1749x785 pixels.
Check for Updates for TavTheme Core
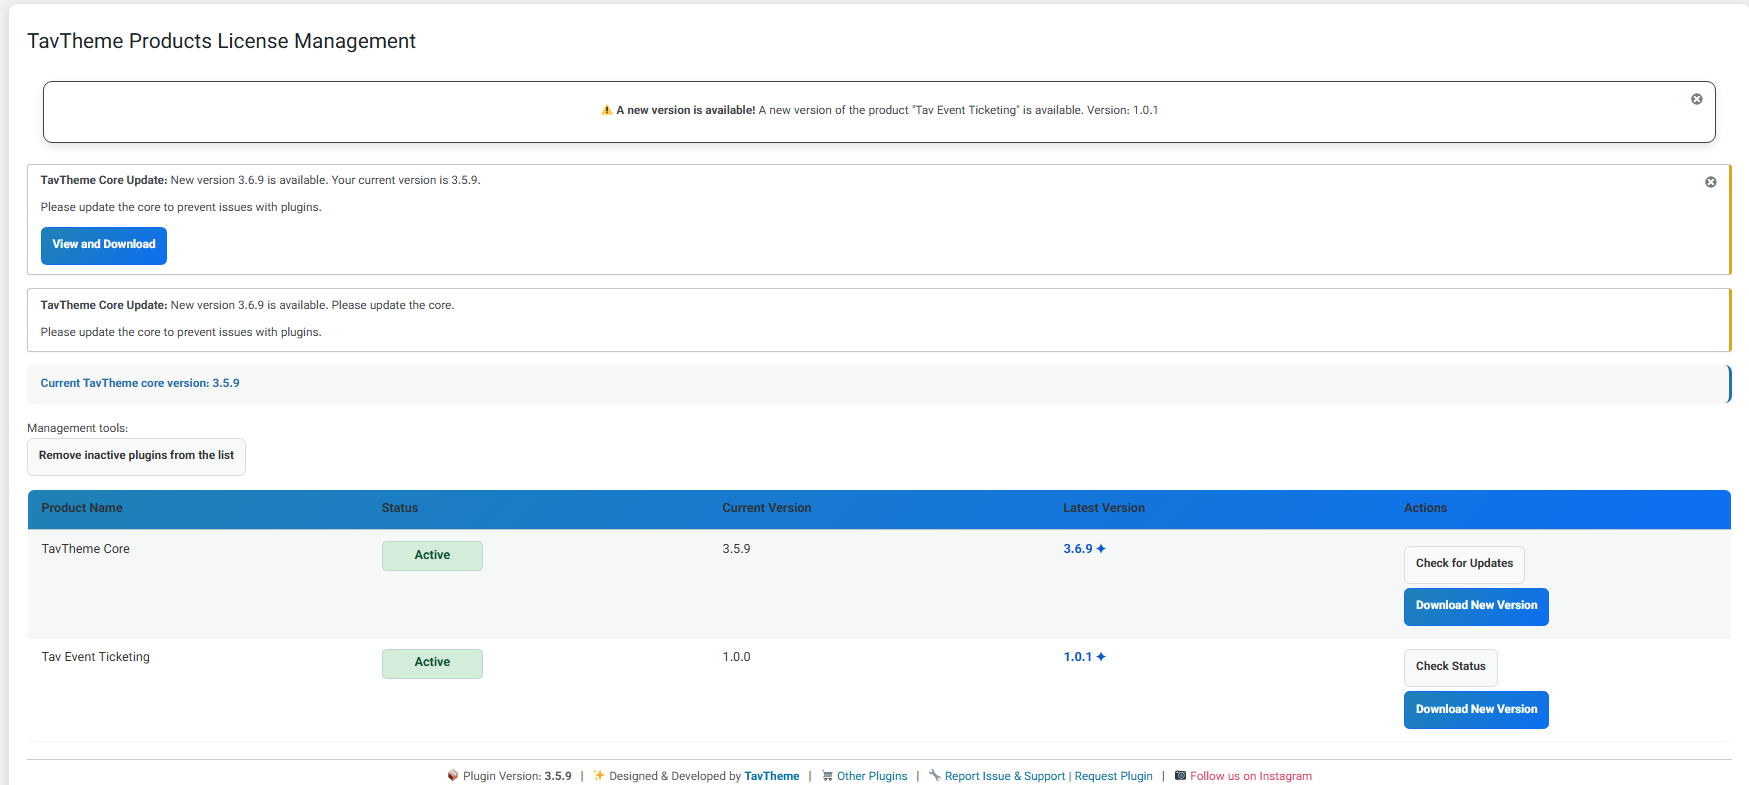pos(1464,564)
